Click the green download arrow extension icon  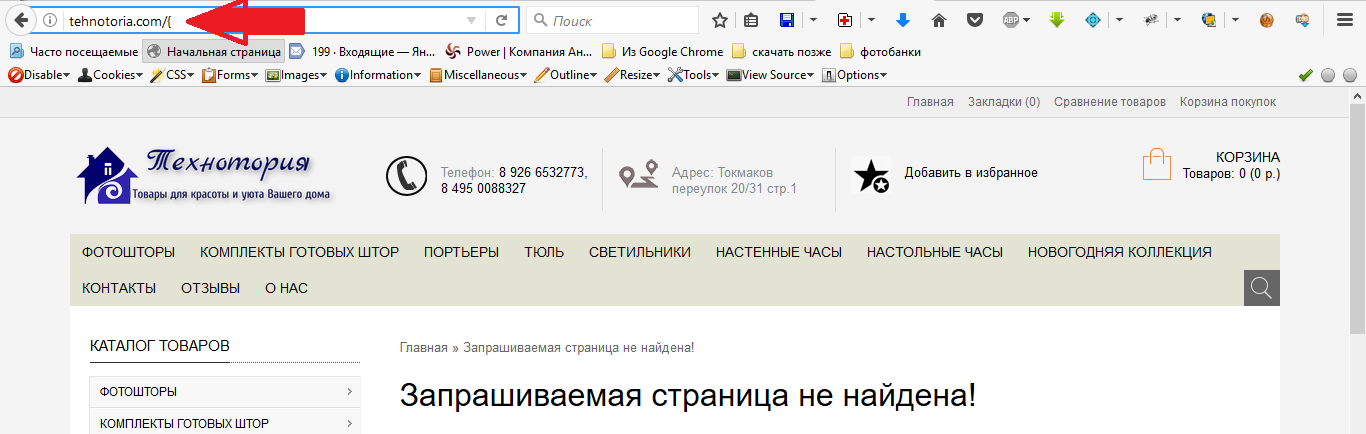coord(1058,20)
